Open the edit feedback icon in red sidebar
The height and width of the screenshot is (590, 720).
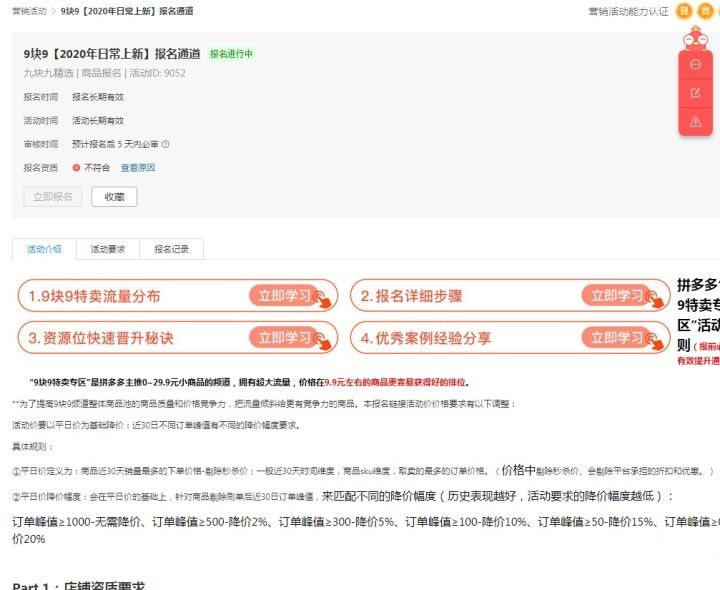coord(695,93)
